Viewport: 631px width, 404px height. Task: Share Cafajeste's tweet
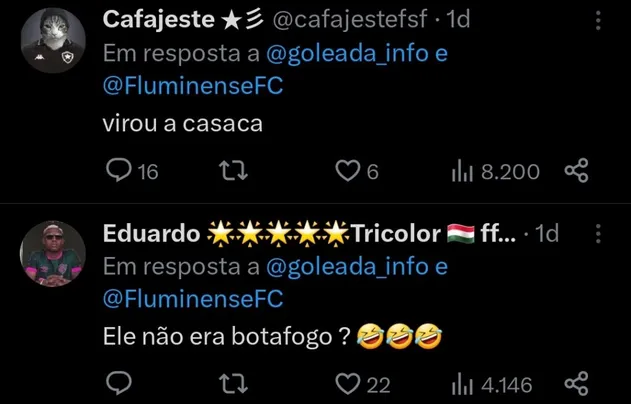coord(577,172)
